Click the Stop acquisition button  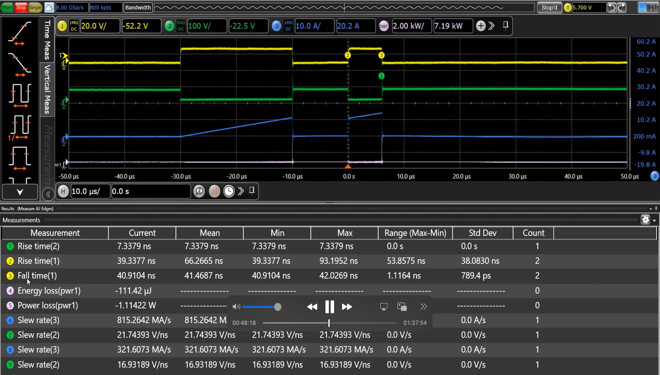pos(21,7)
